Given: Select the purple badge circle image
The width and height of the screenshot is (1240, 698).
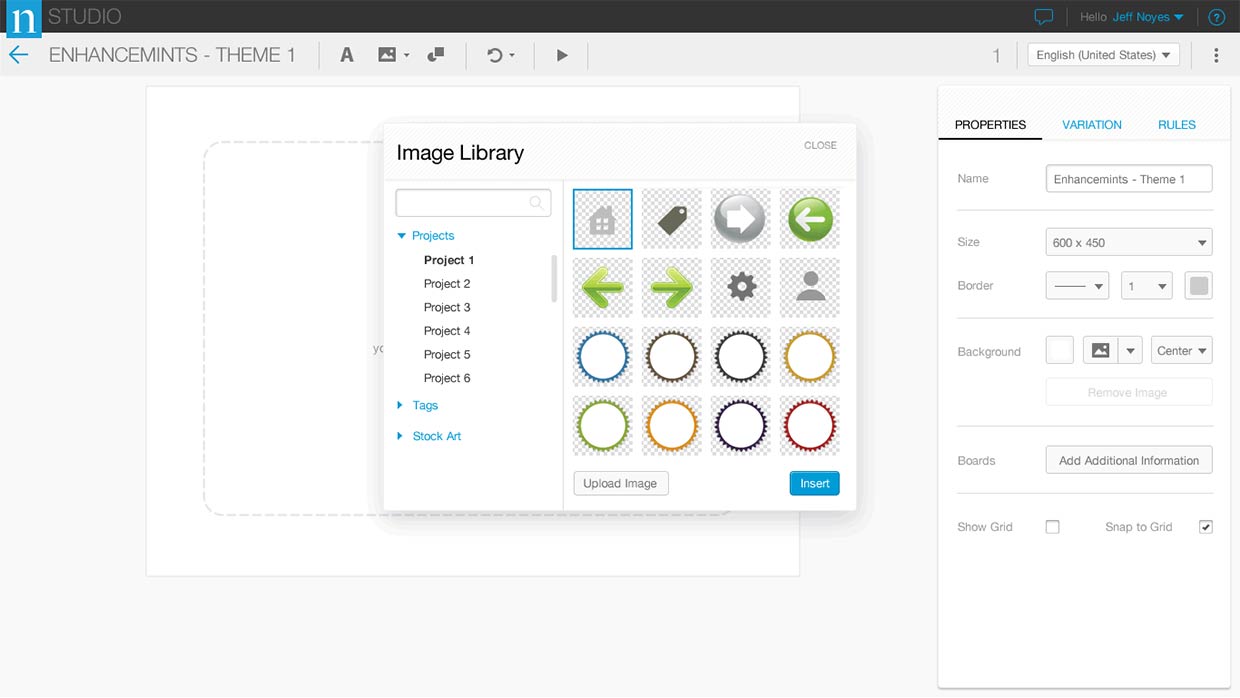Looking at the screenshot, I should (741, 426).
